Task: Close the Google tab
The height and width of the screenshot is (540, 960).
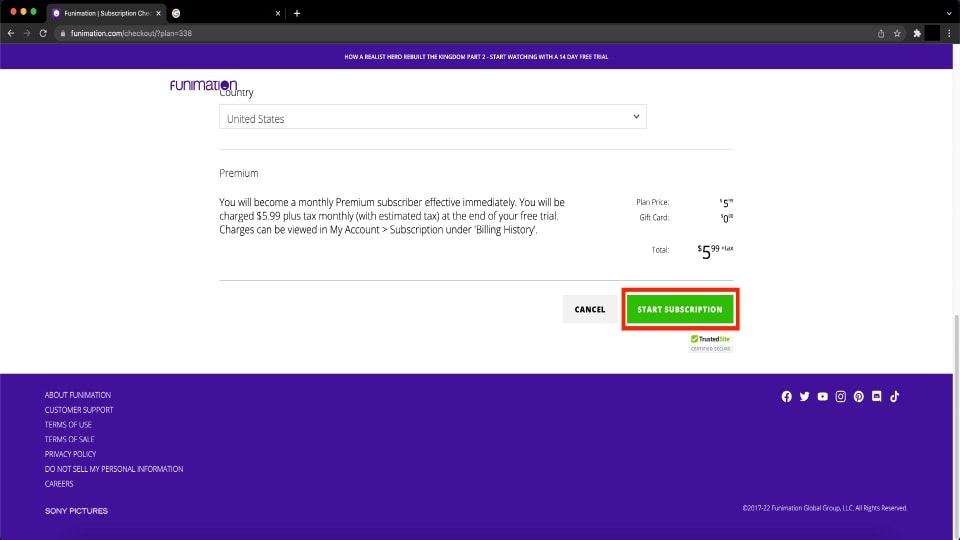Action: [277, 13]
